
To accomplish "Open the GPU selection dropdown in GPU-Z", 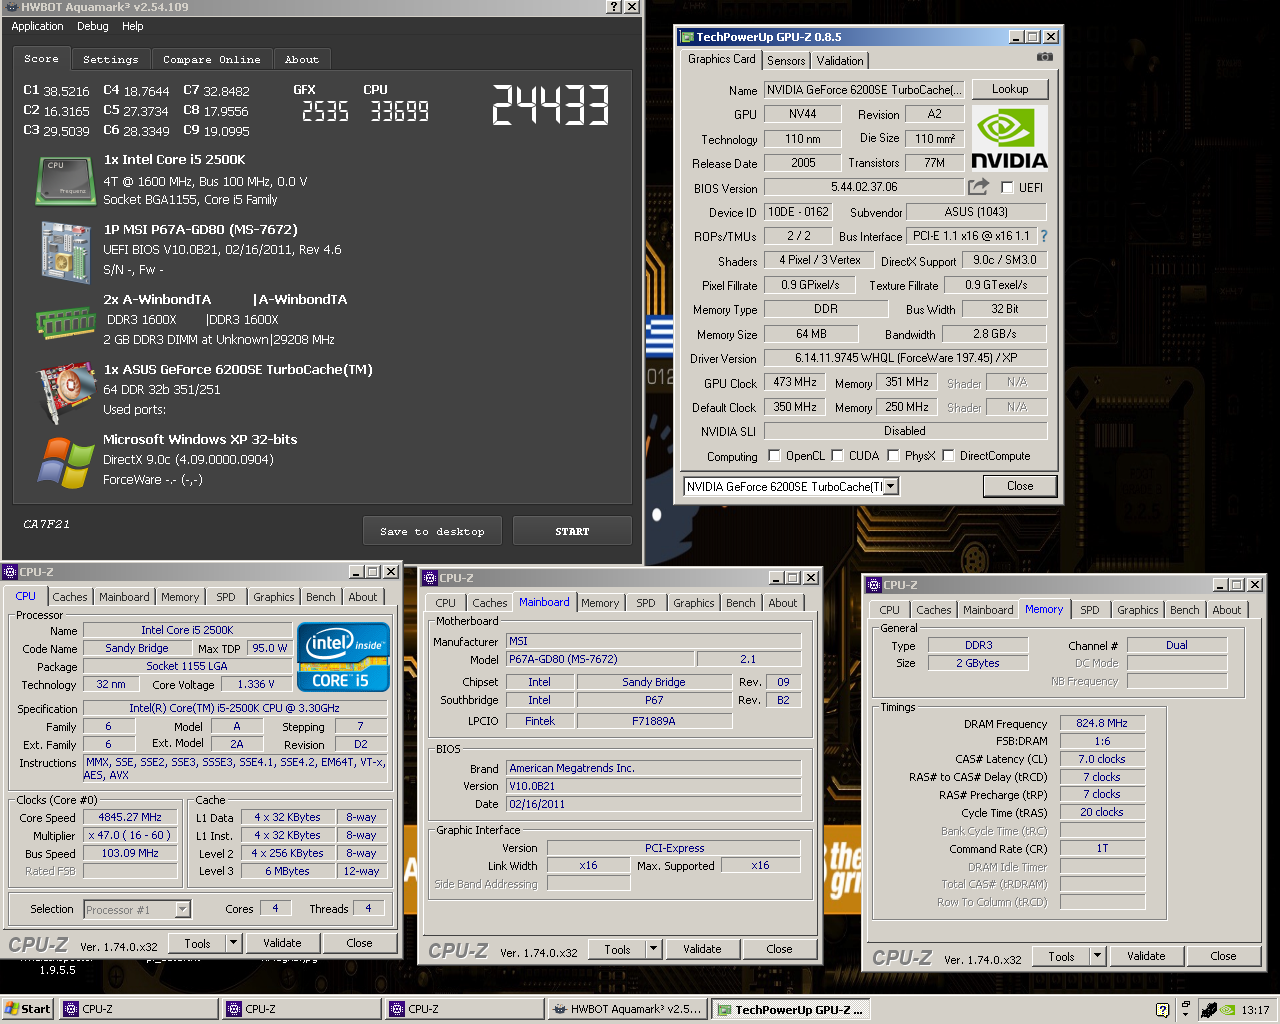I will pos(890,486).
